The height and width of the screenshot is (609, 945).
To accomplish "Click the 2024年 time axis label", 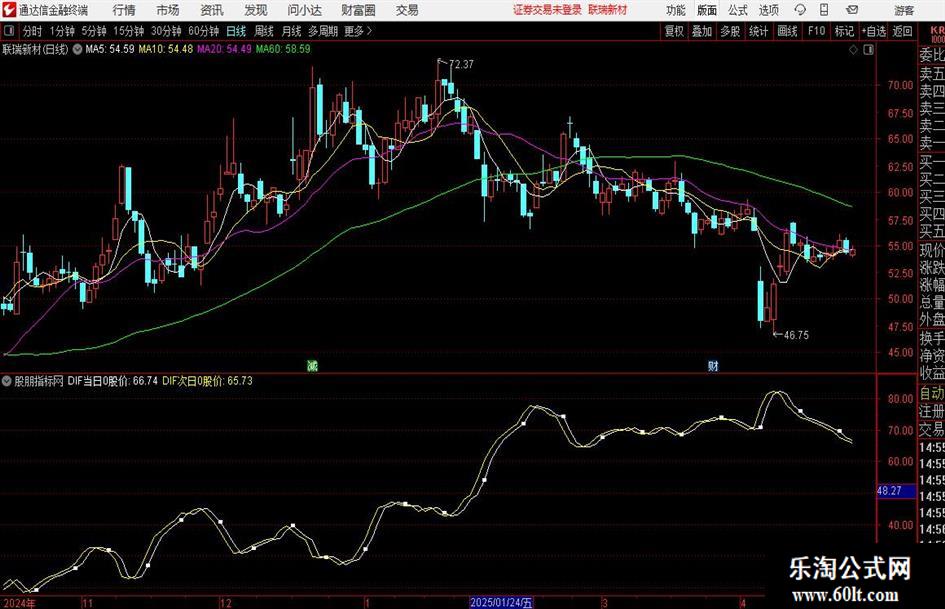I will [x=19, y=602].
